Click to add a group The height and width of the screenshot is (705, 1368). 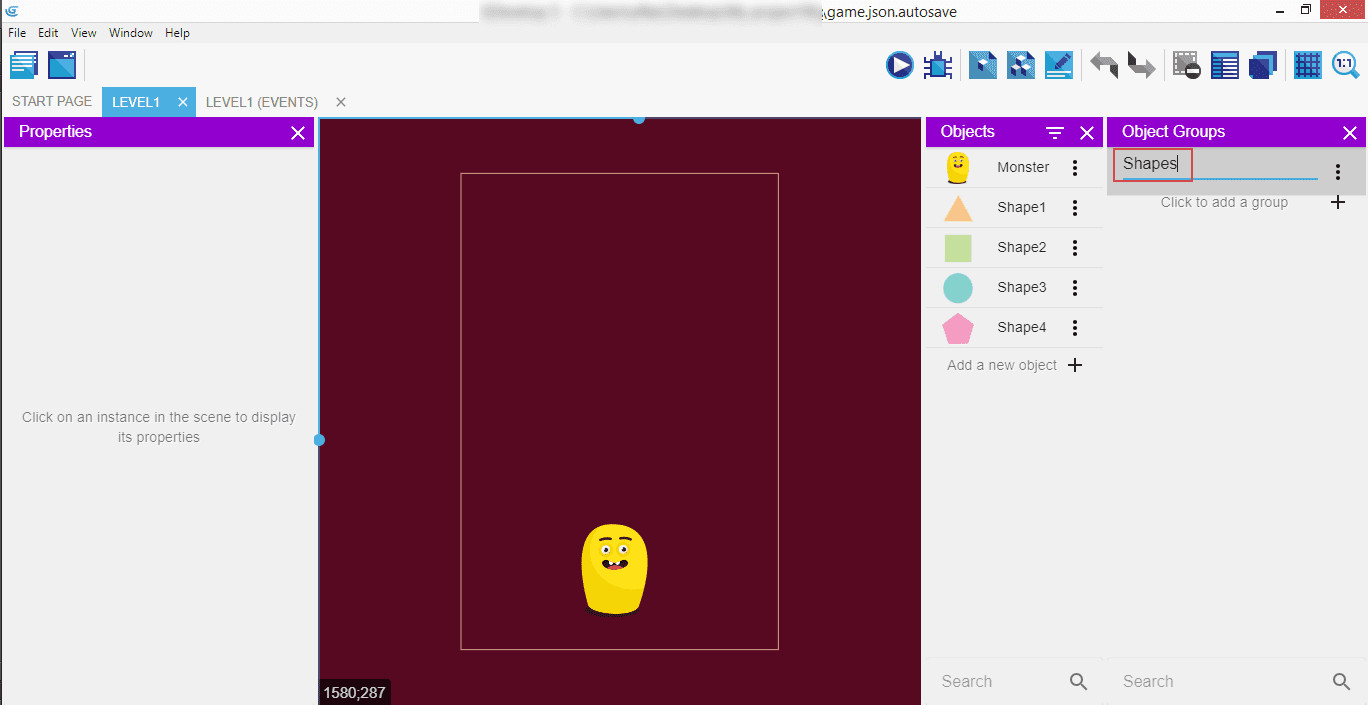pos(1224,202)
